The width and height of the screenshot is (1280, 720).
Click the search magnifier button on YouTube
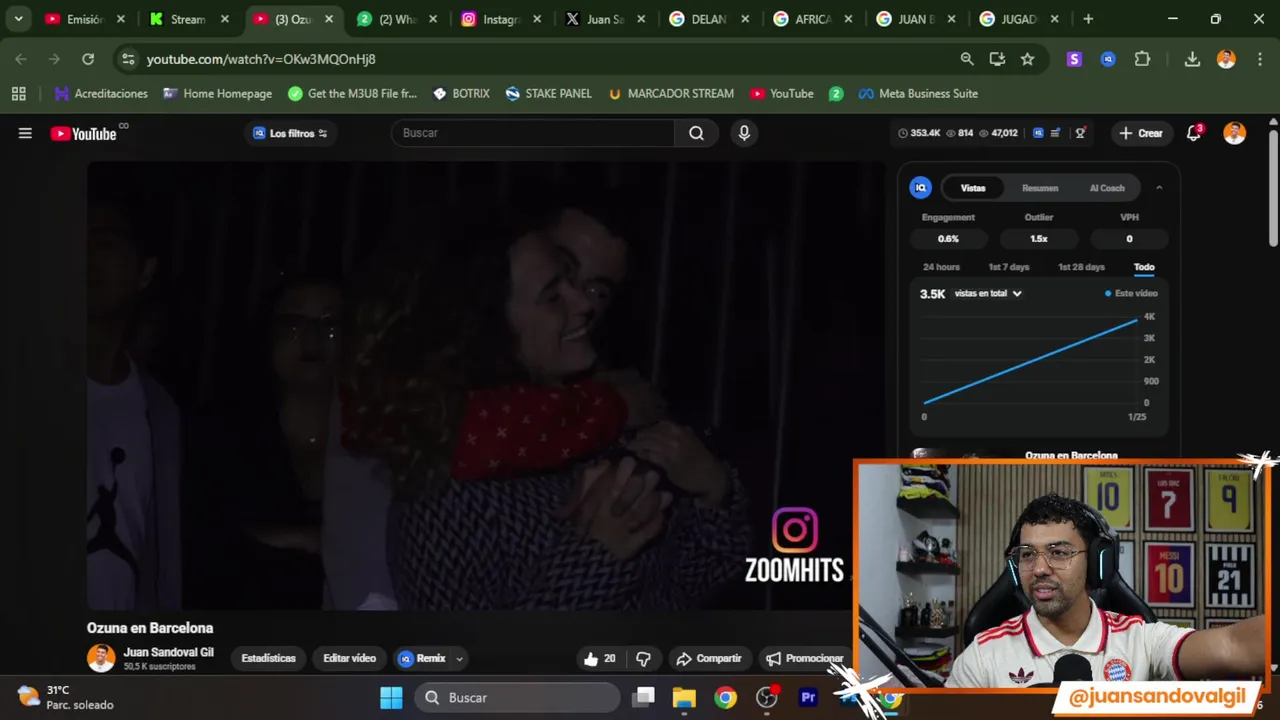coord(696,133)
